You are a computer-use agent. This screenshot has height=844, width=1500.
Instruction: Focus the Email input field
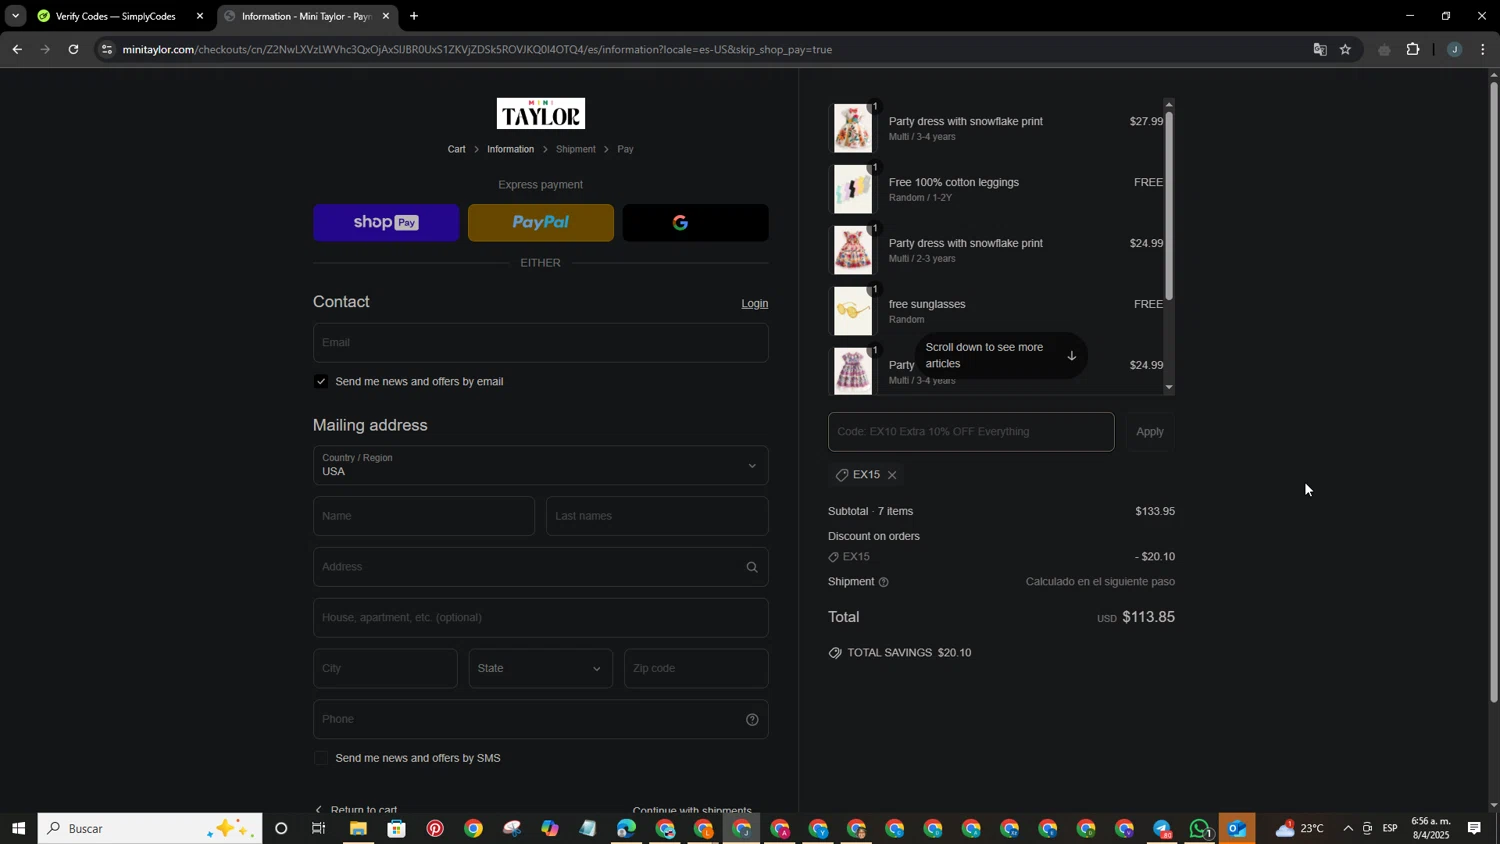pyautogui.click(x=541, y=342)
